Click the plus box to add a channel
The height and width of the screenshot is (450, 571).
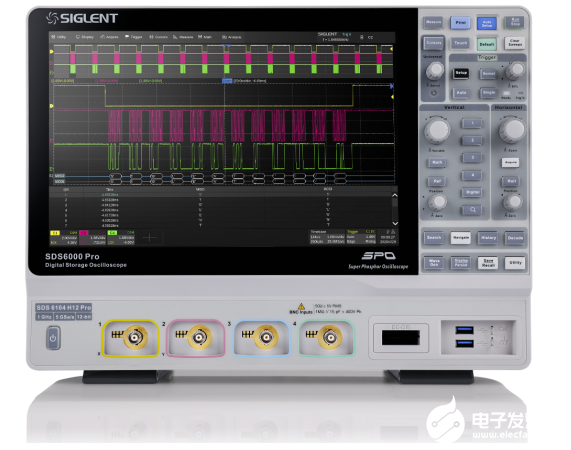click(149, 237)
